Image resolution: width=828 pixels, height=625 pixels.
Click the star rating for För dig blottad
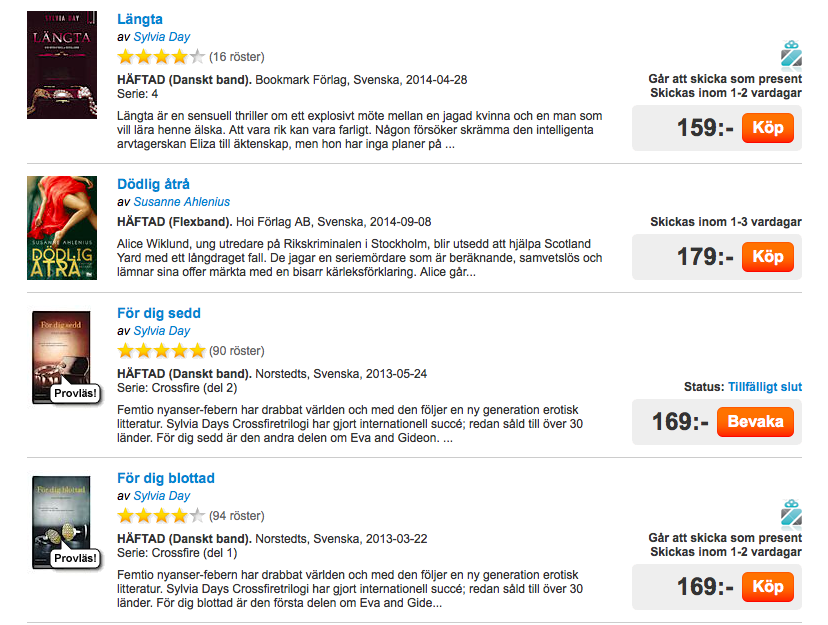[160, 516]
